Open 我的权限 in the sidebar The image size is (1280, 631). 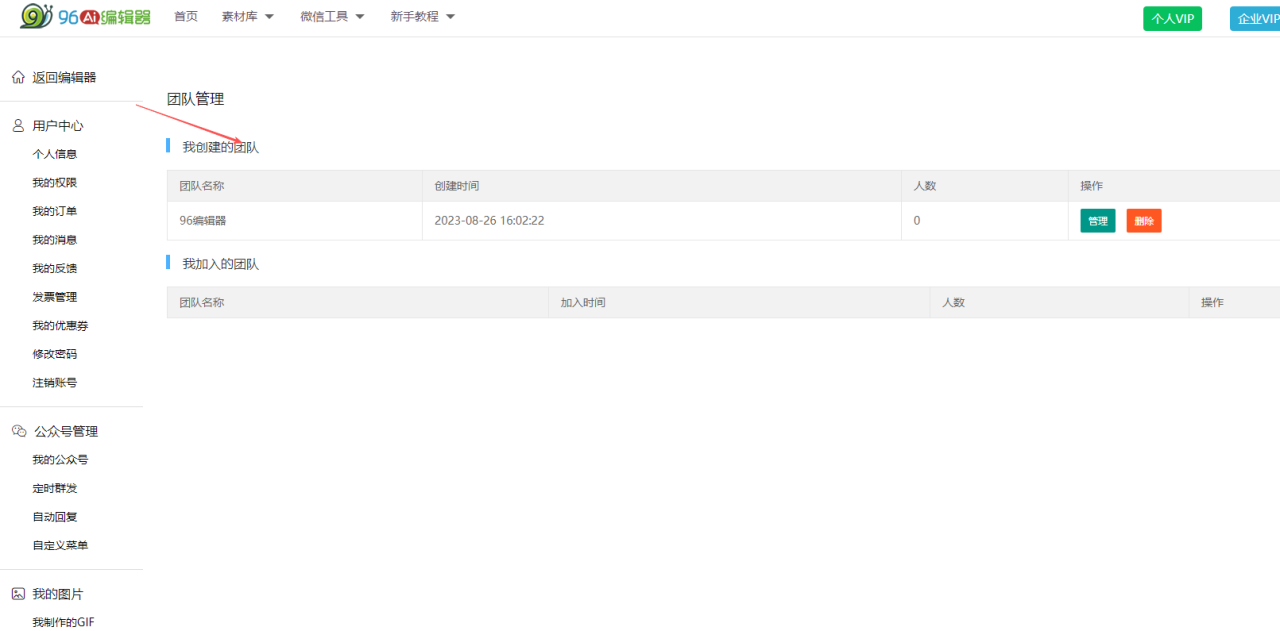tap(54, 183)
